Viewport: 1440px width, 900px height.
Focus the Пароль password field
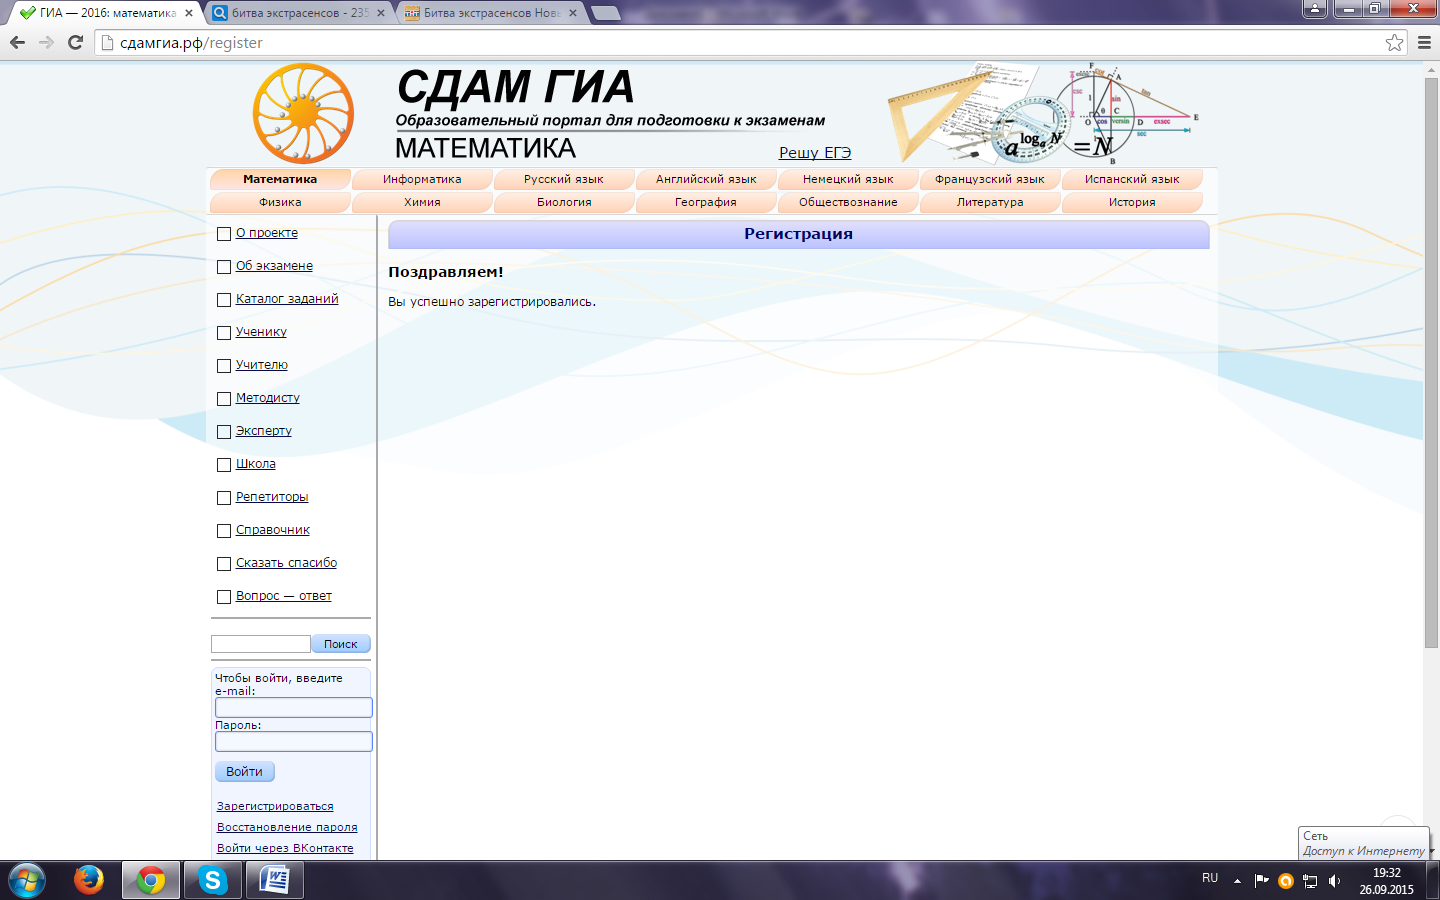coord(294,741)
